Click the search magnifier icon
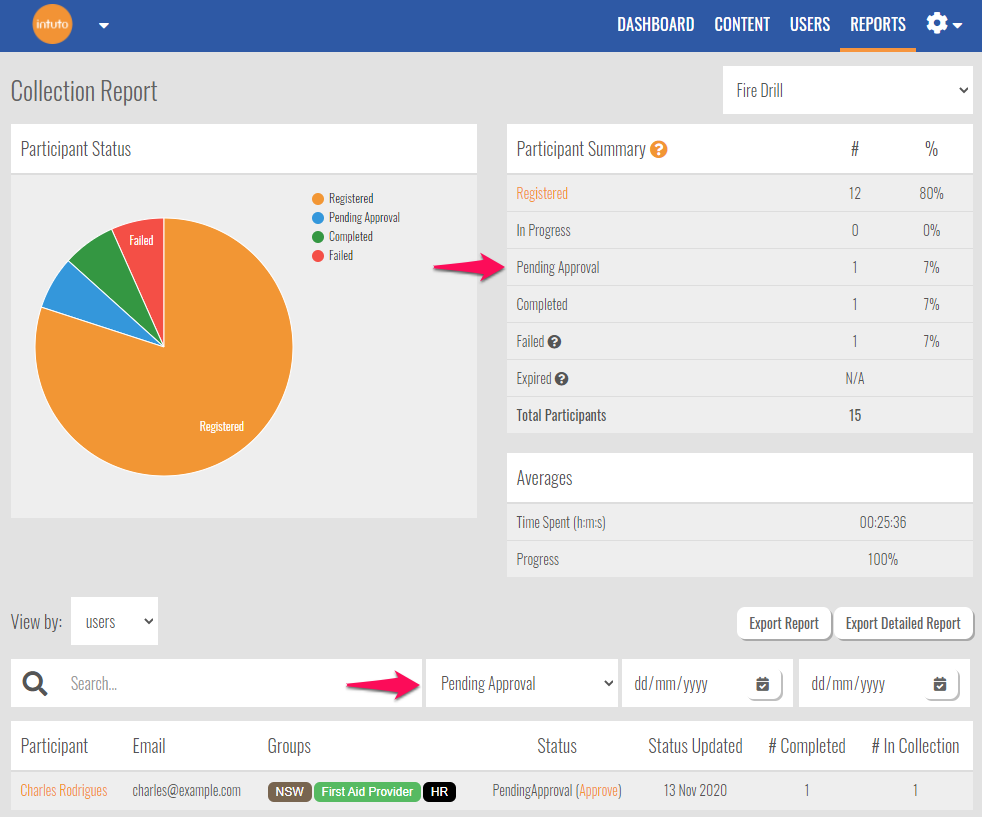The image size is (982, 817). (35, 684)
